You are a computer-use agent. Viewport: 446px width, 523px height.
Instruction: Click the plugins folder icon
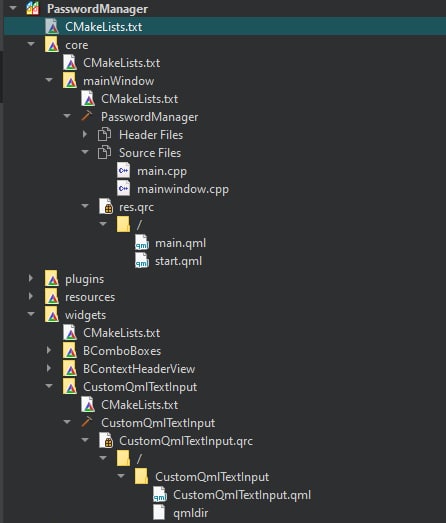click(52, 279)
